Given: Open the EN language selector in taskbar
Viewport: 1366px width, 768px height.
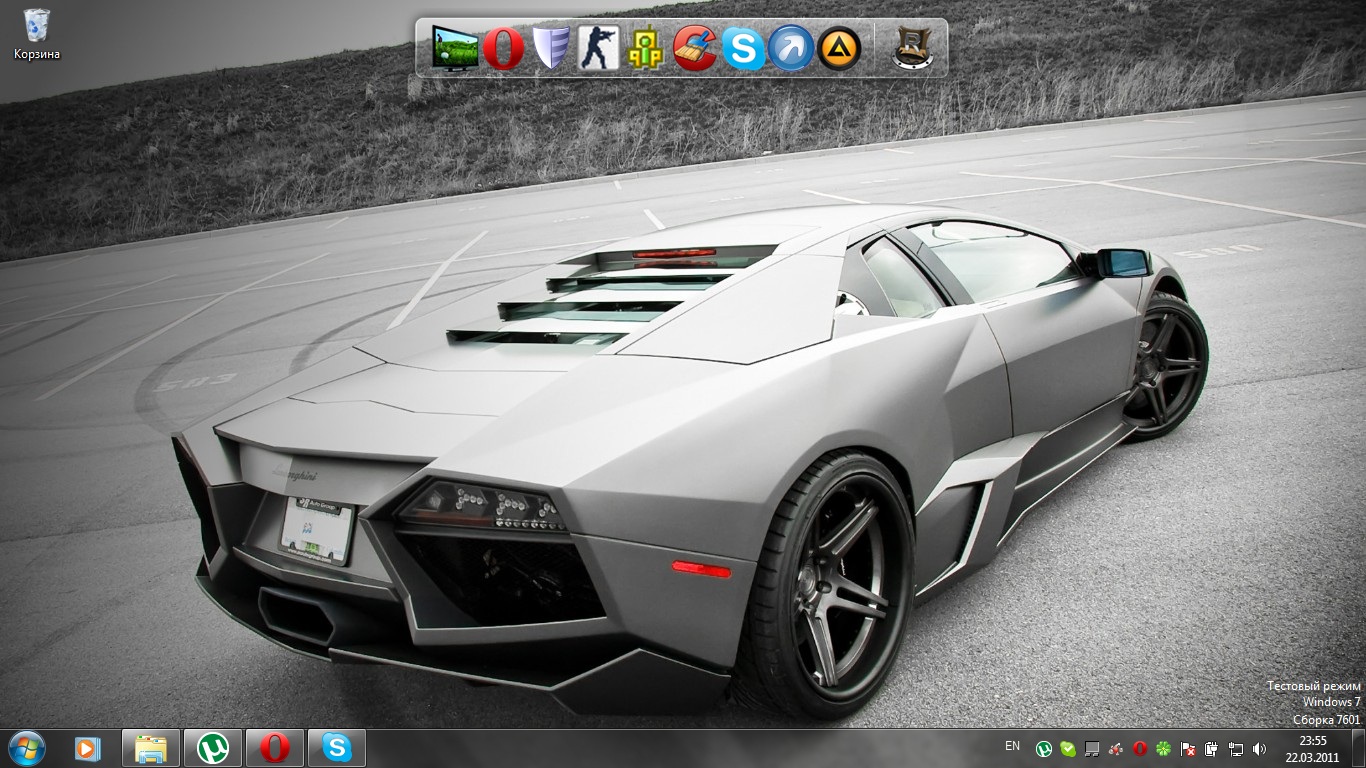Looking at the screenshot, I should click(1012, 747).
